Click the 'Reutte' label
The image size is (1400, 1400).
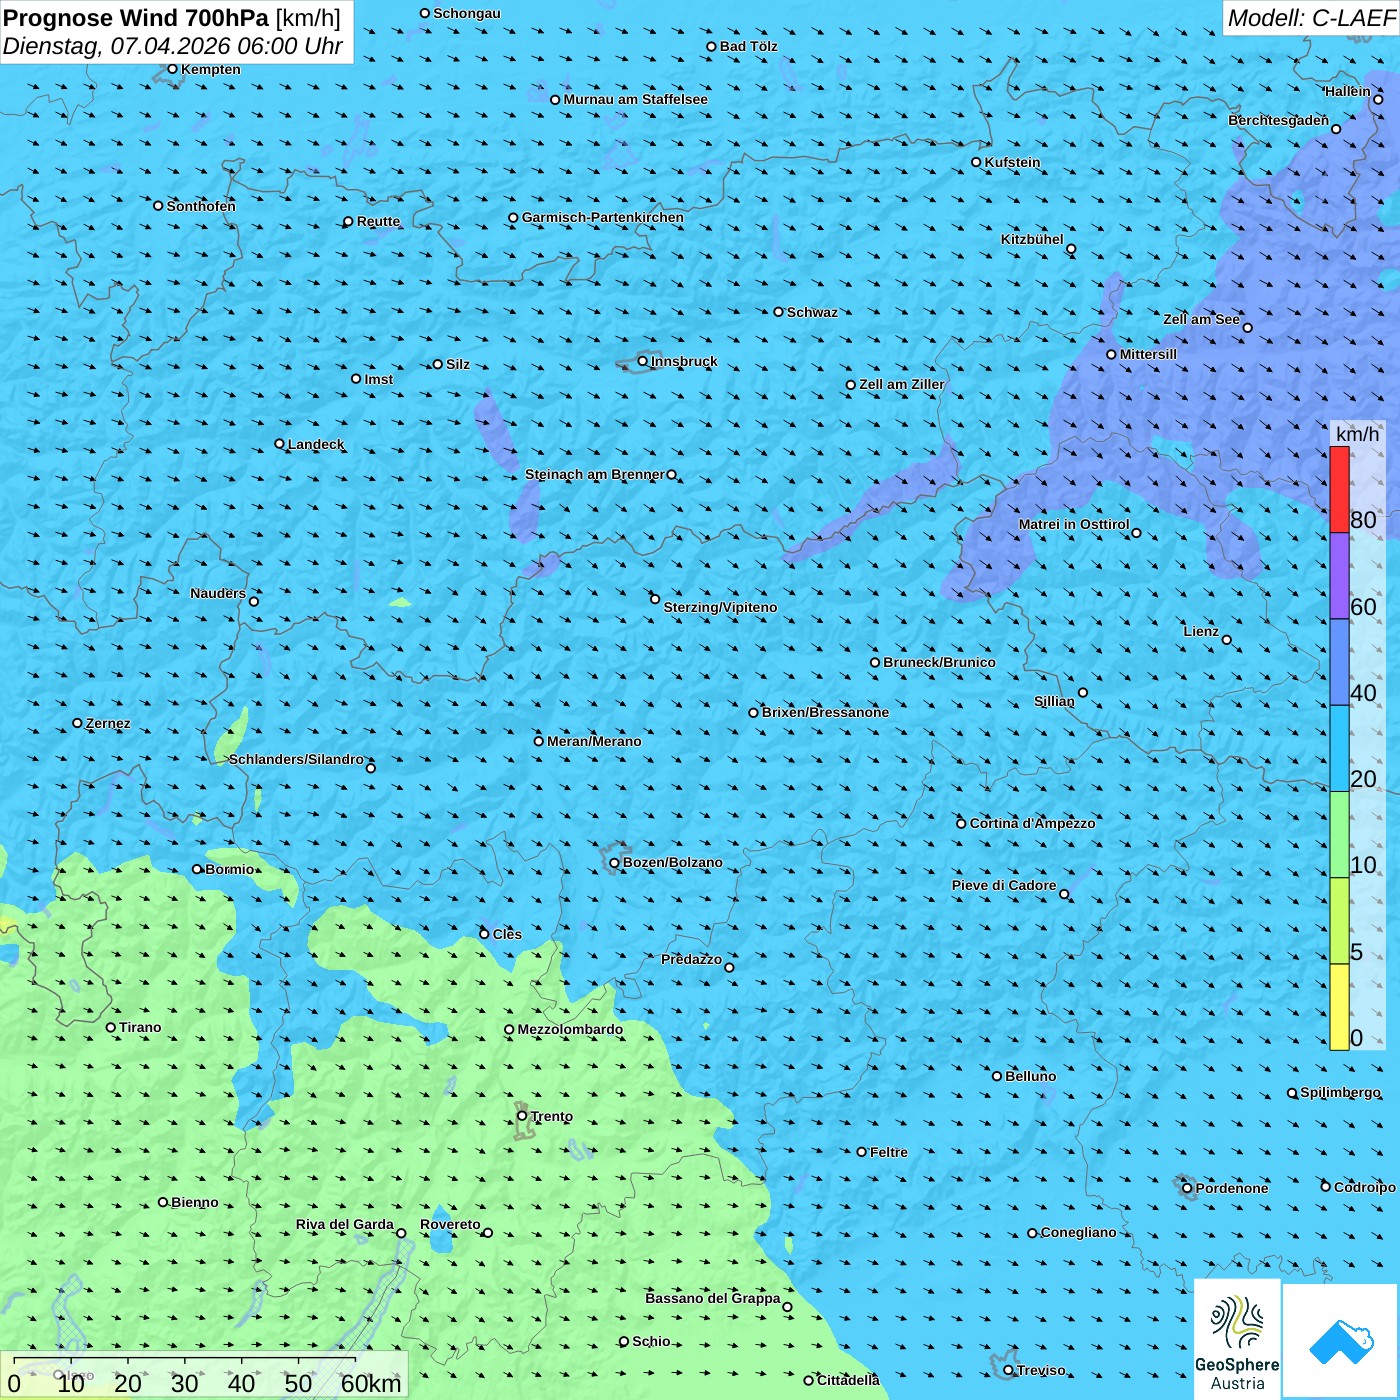[378, 221]
